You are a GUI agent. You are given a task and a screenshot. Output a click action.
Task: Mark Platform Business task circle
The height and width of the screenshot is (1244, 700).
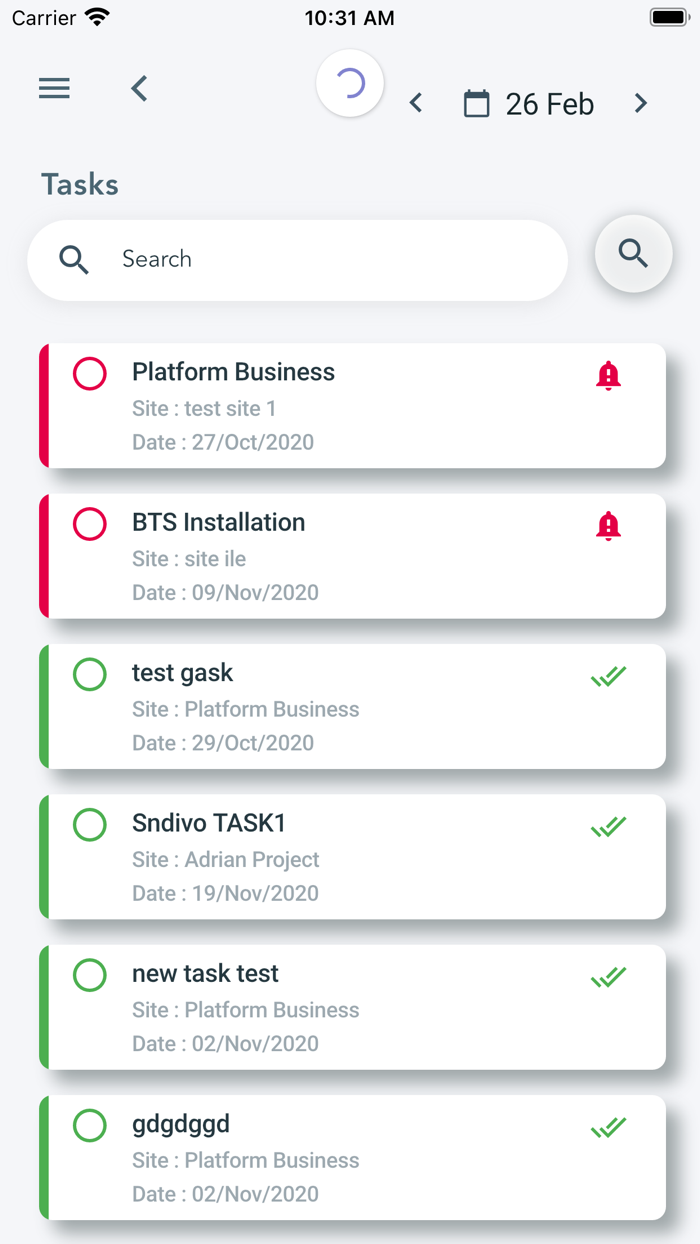point(90,374)
